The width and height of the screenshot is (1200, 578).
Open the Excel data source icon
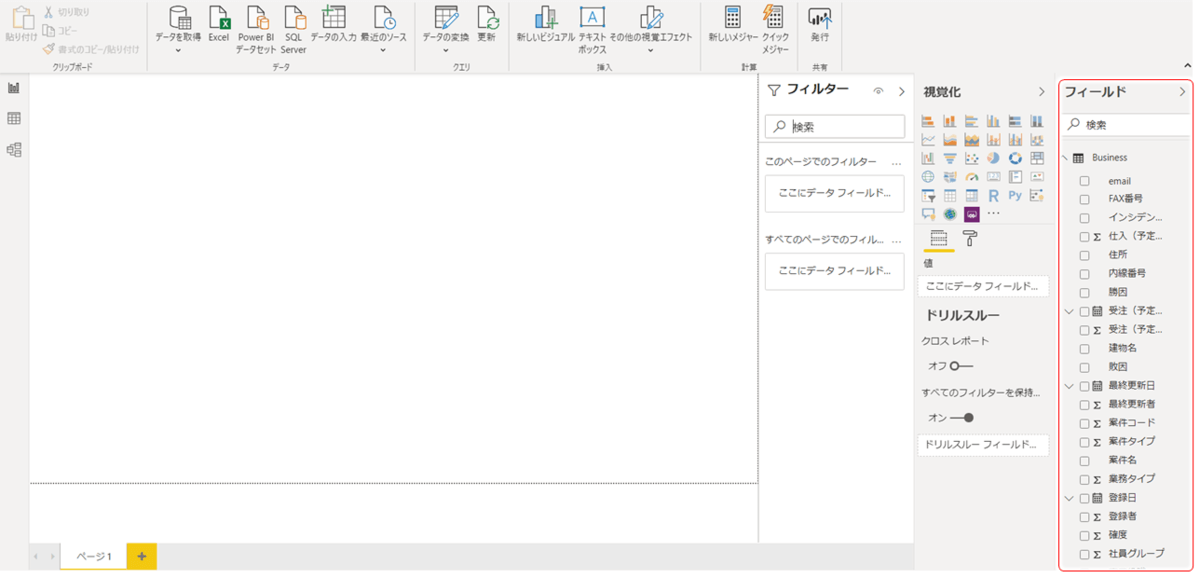click(x=219, y=24)
